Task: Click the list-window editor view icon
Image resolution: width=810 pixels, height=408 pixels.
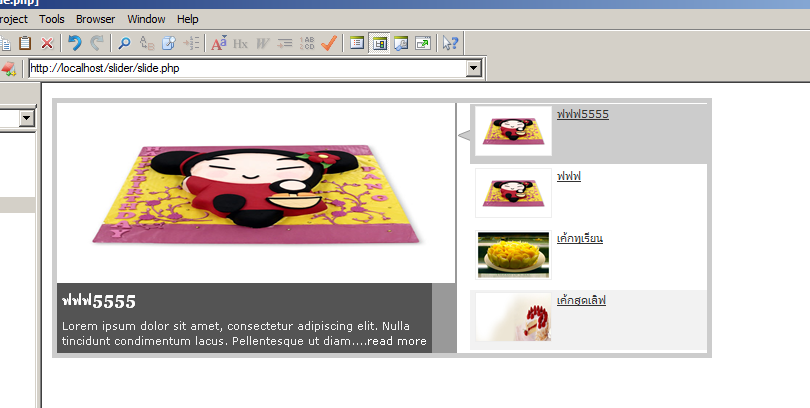Action: click(356, 43)
